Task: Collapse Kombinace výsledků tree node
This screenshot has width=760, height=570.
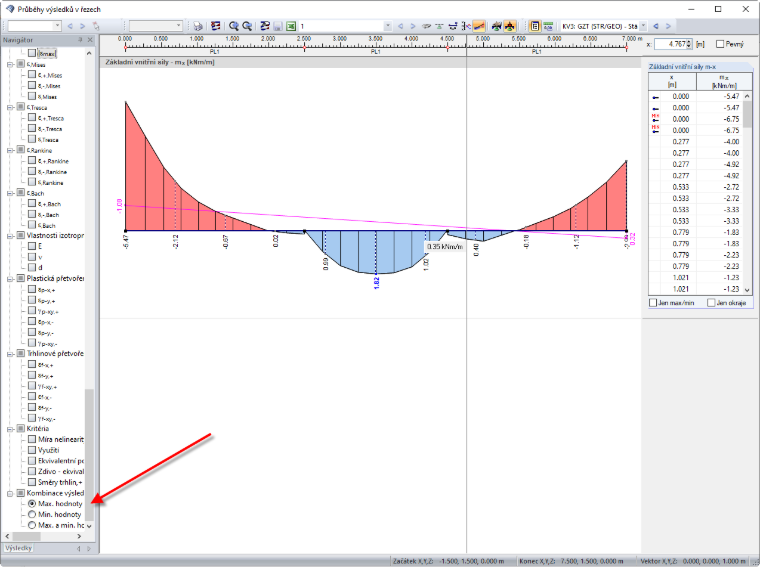Action: (x=10, y=493)
